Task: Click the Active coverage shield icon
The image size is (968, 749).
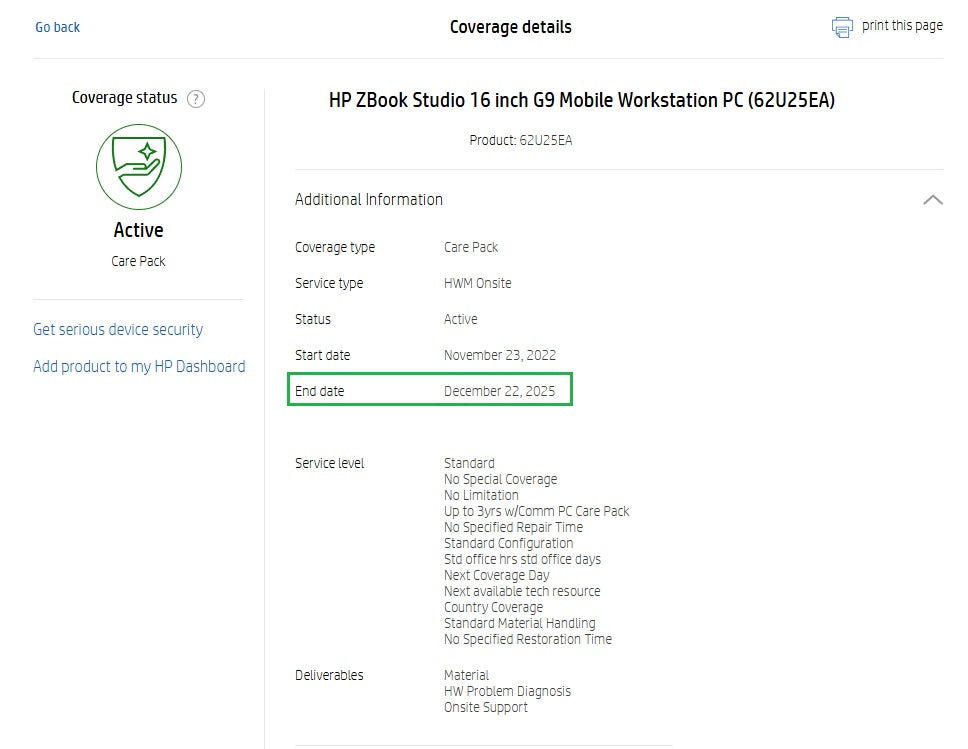Action: coord(139,167)
